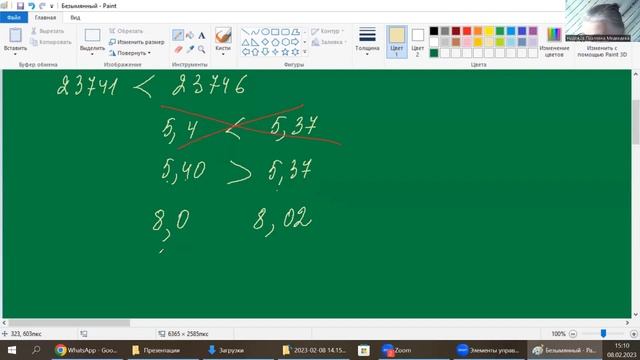The width and height of the screenshot is (640, 360).
Task: Select the Text tool
Action: [202, 36]
